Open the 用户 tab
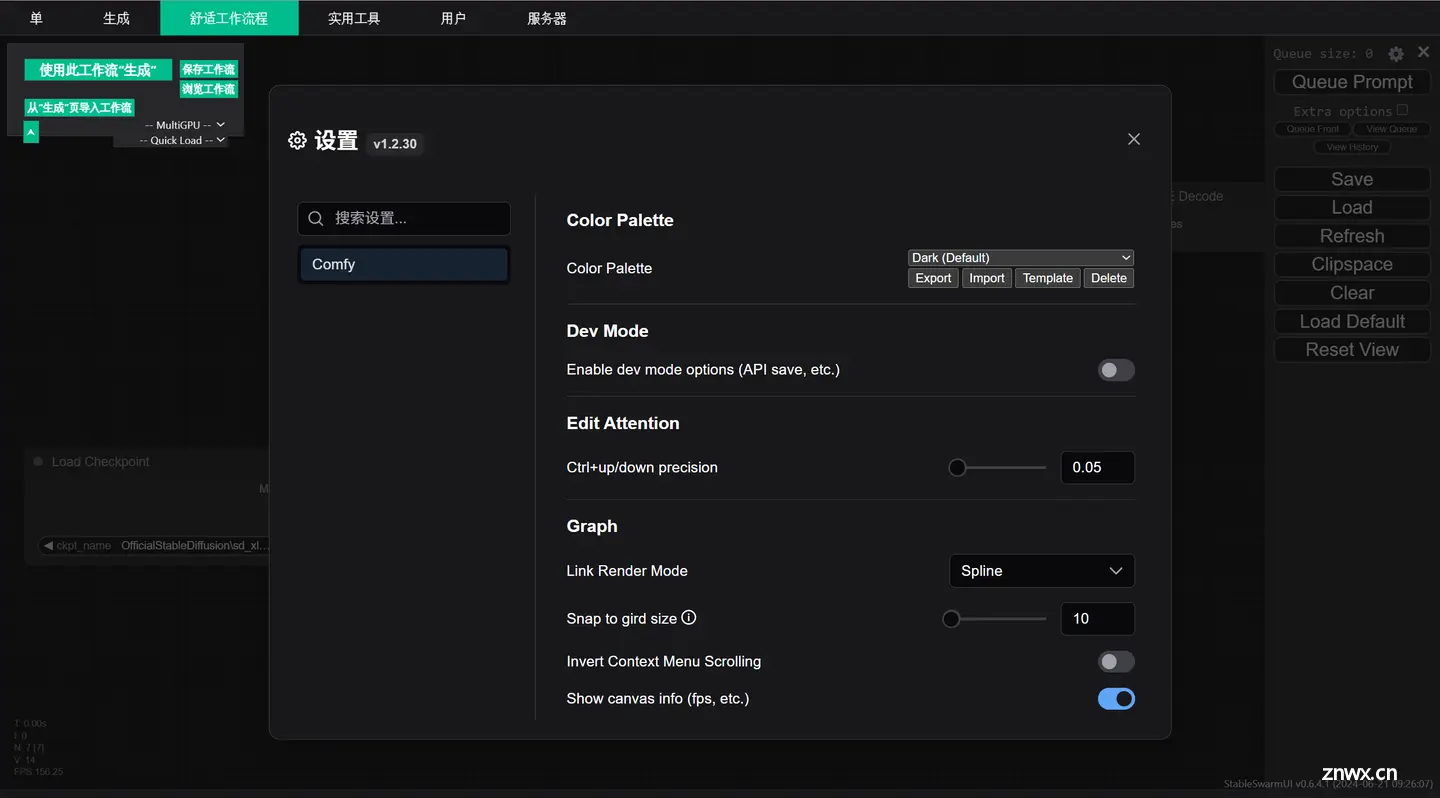This screenshot has height=798, width=1440. (x=453, y=18)
